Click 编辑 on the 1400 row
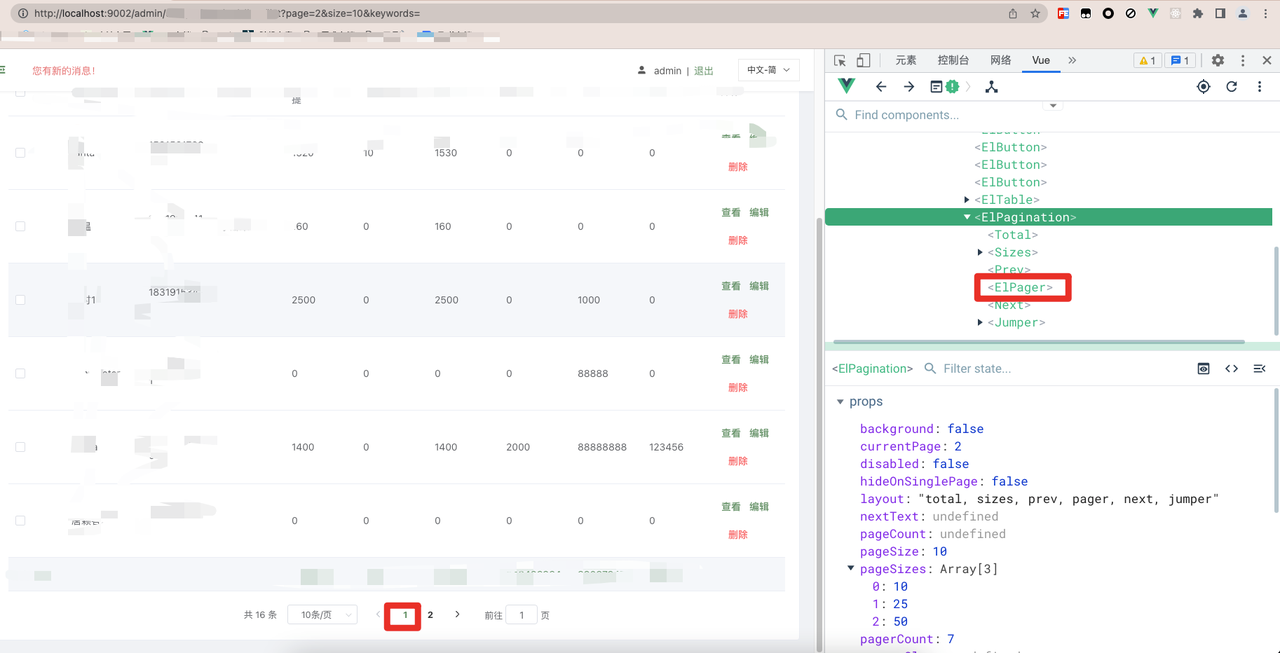 tap(759, 432)
